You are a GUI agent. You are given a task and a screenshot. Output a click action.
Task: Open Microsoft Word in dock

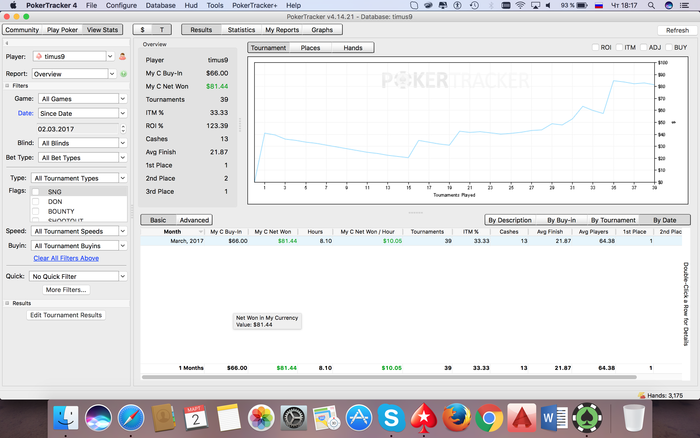coord(554,418)
